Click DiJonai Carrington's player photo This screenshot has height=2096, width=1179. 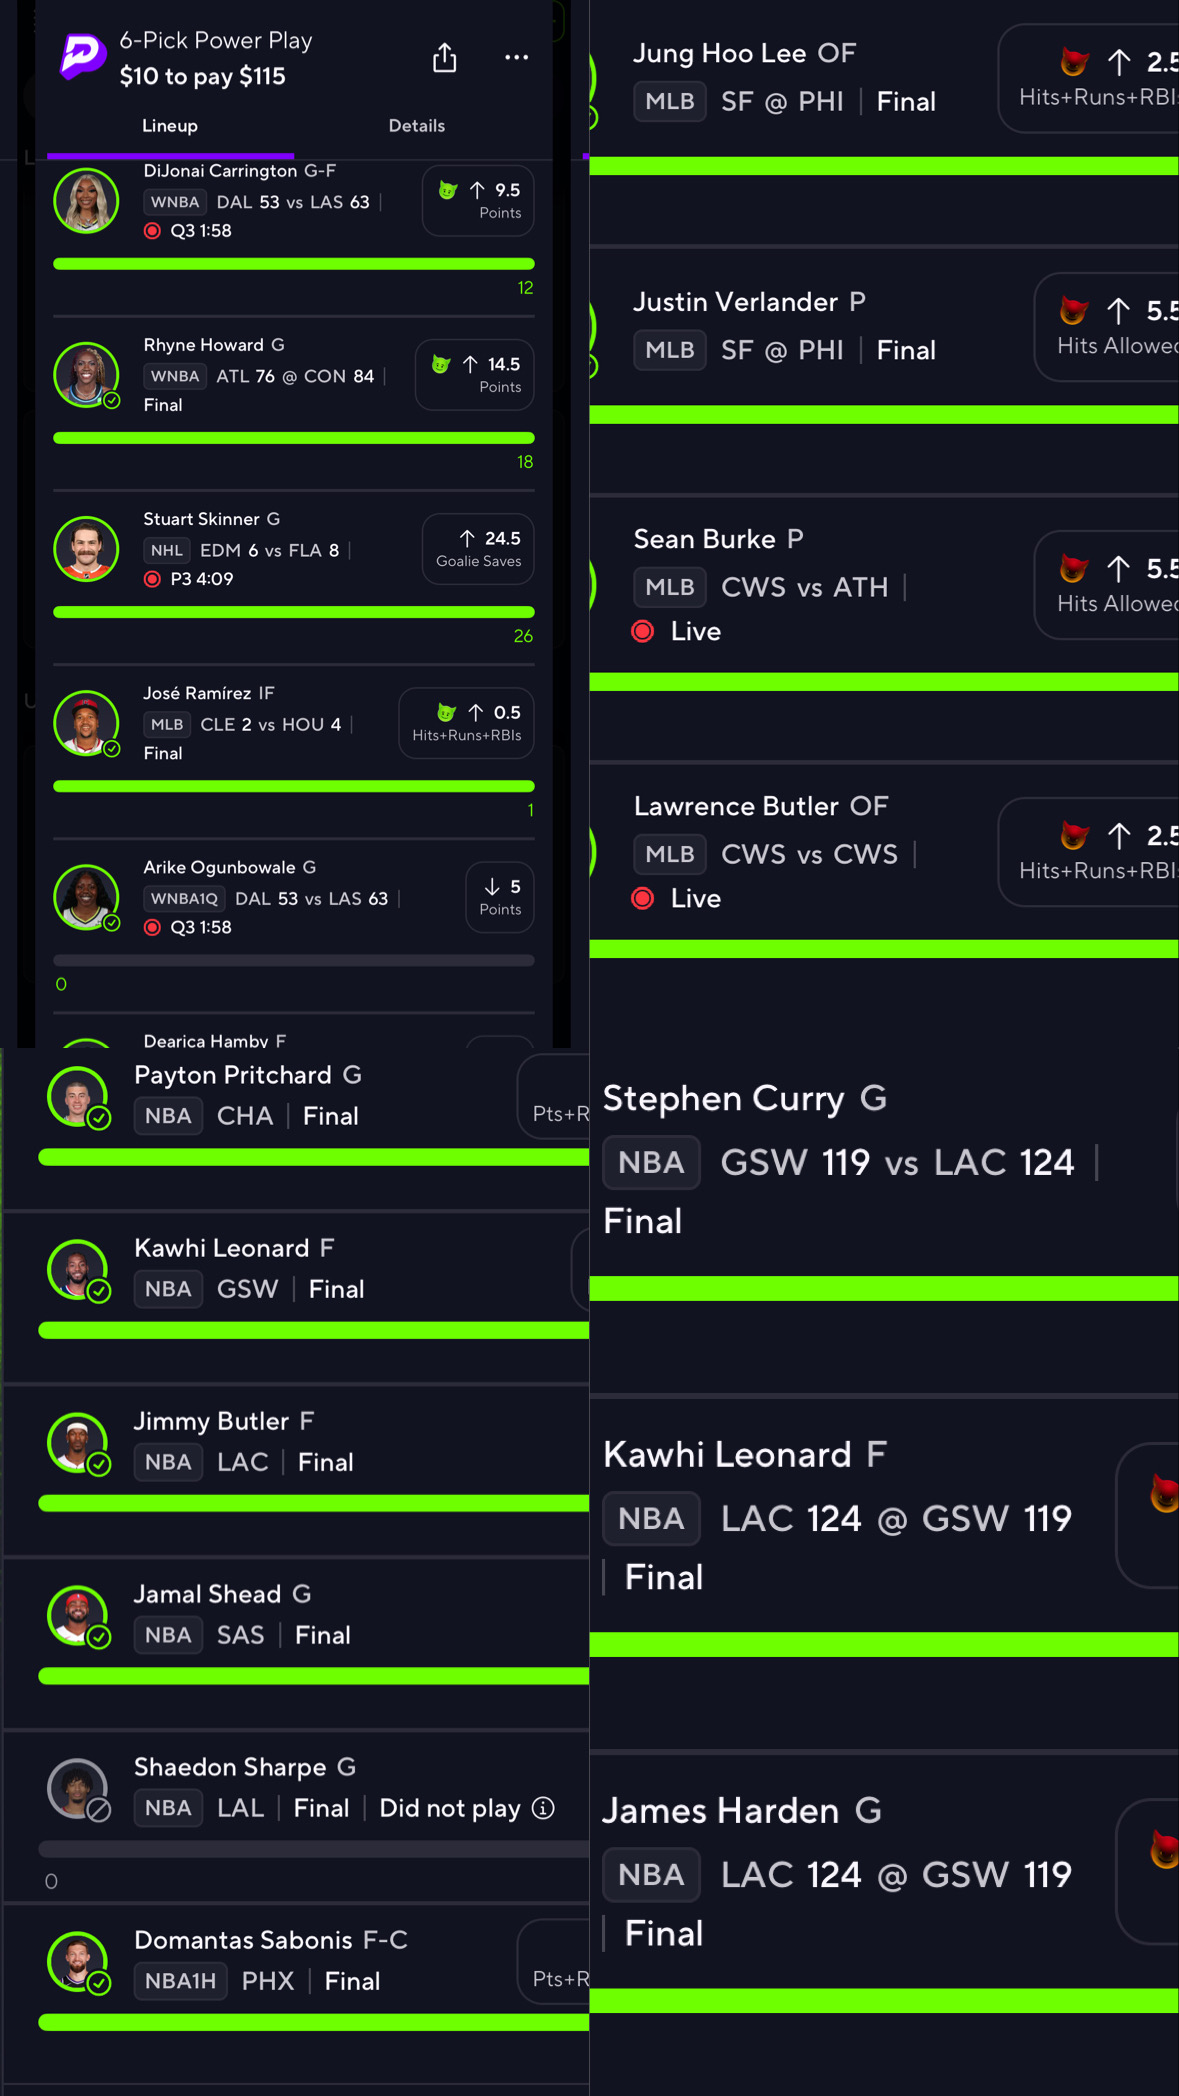[x=86, y=201]
